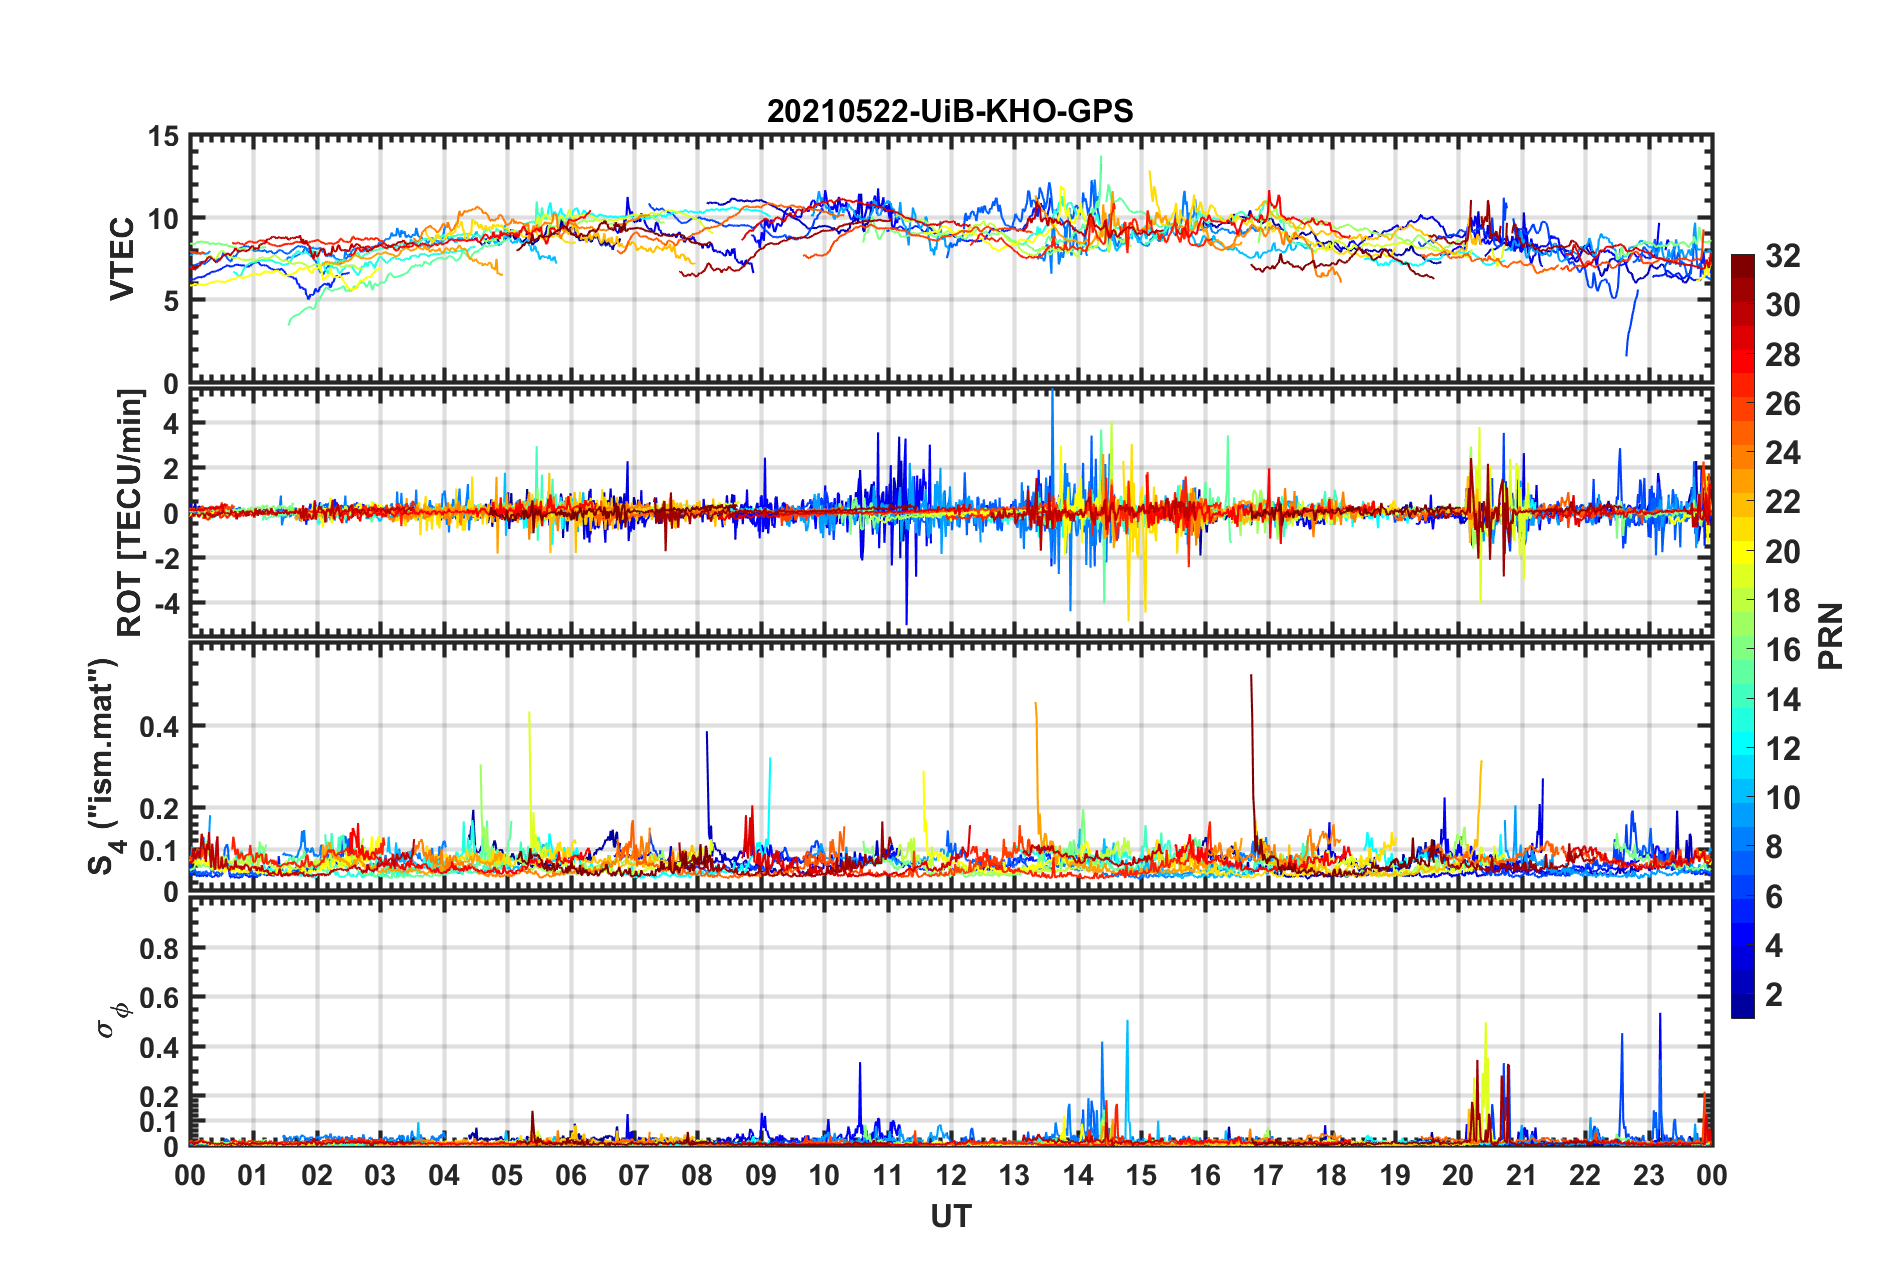This screenshot has width=1902, height=1272.
Task: Select PRN colorbar tick label 8
Action: (1774, 847)
